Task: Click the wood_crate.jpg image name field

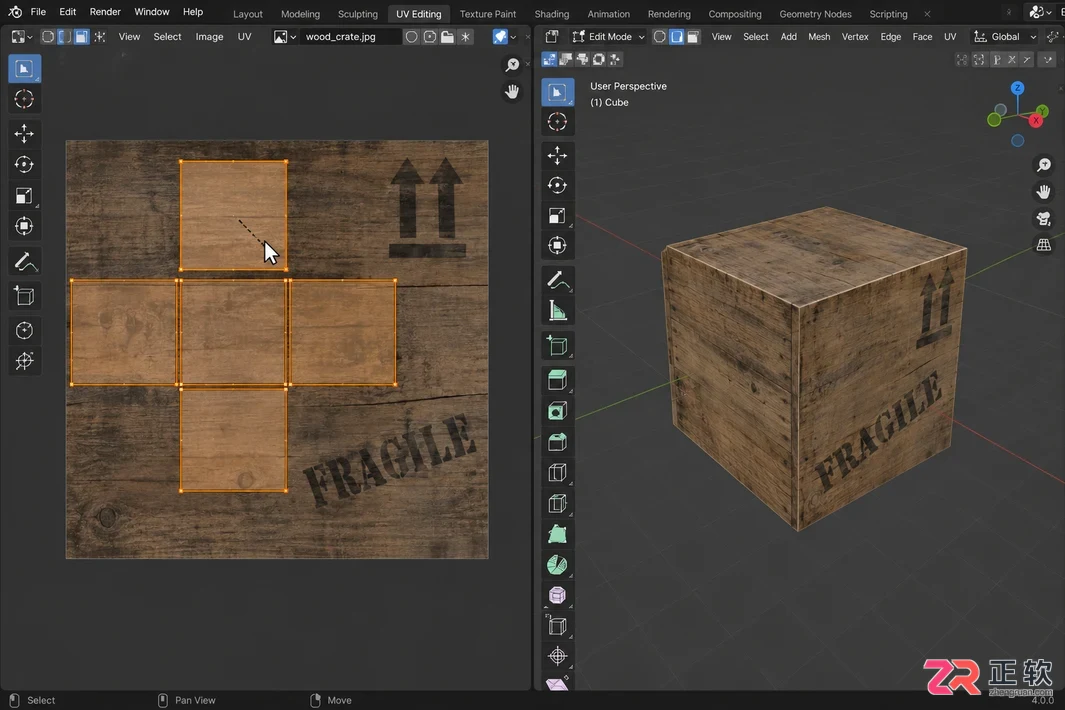Action: tap(350, 37)
